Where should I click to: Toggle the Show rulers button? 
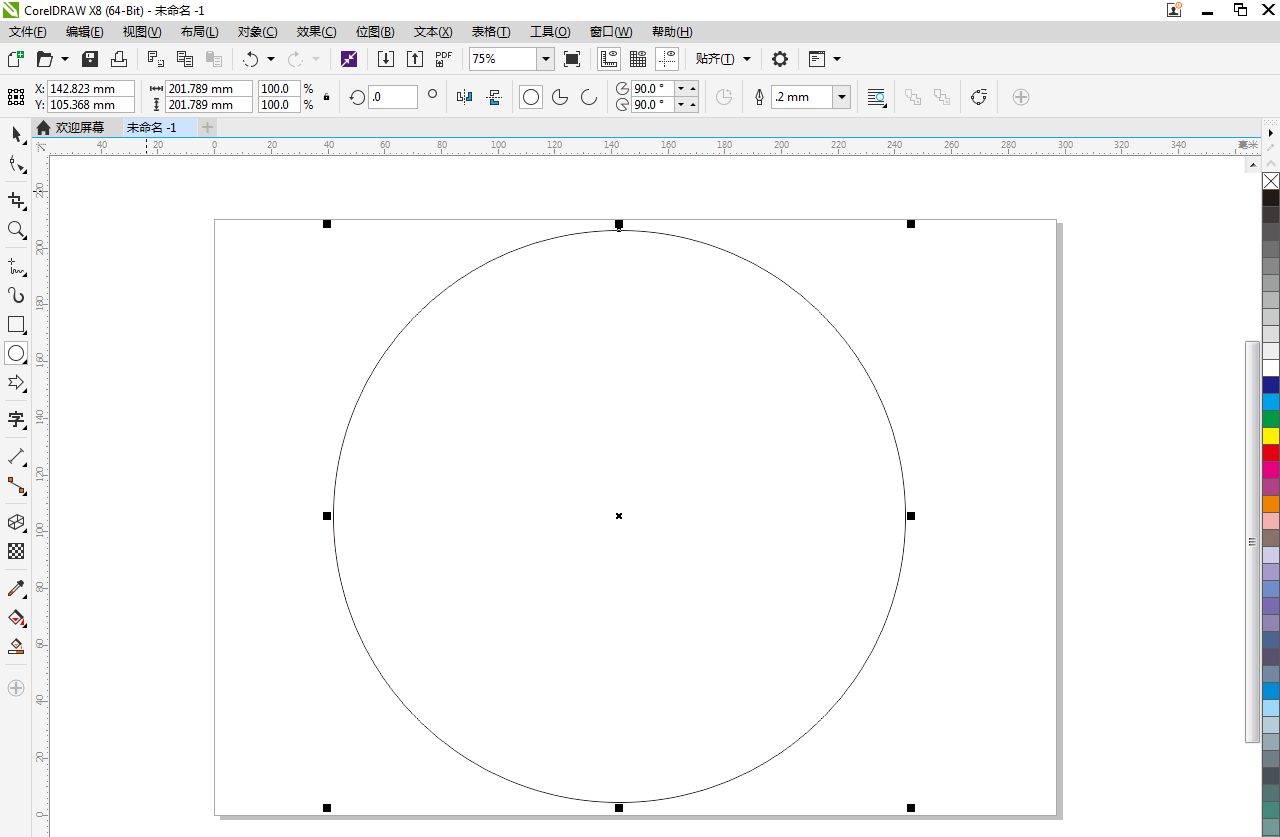(x=608, y=59)
